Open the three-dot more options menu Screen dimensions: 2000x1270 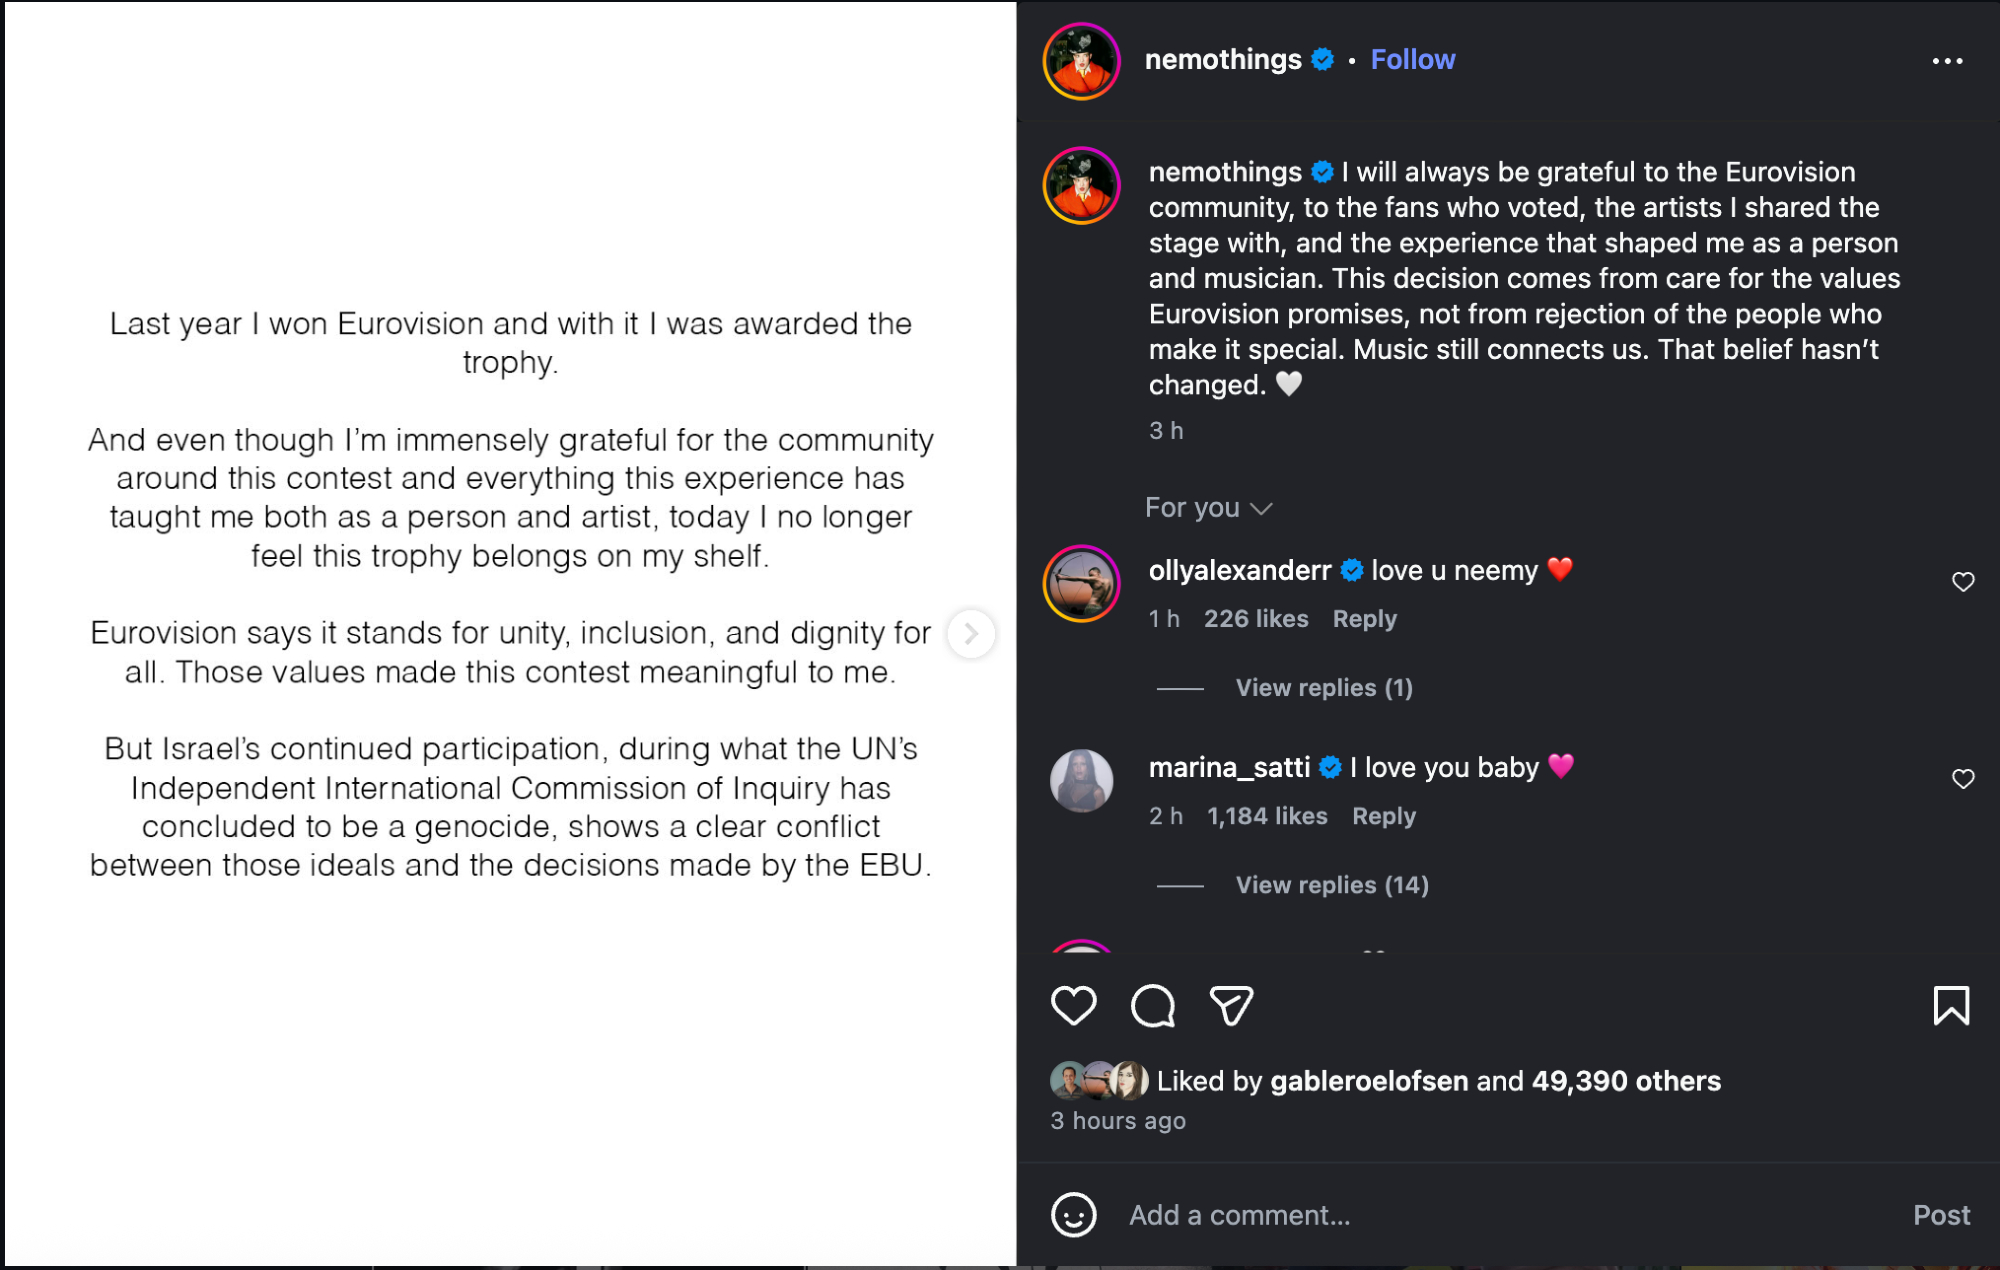1946,61
